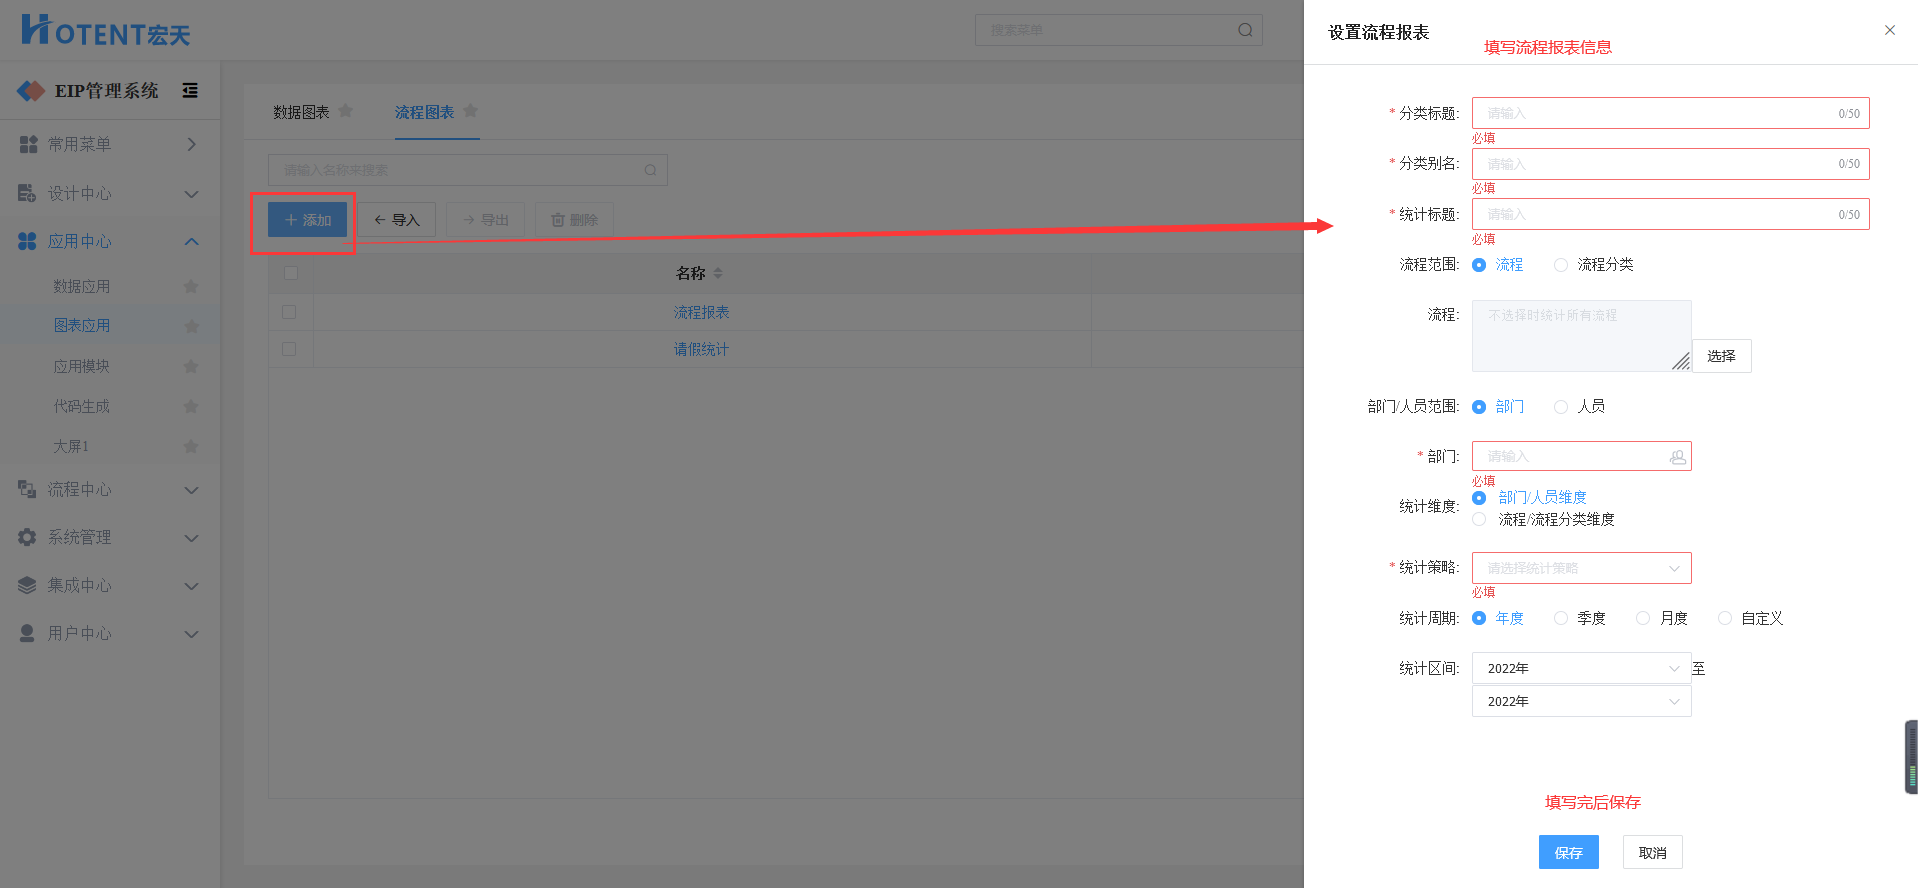The image size is (1918, 888).
Task: Choose 部门/人员维度 for 统计维度
Action: (x=1479, y=498)
